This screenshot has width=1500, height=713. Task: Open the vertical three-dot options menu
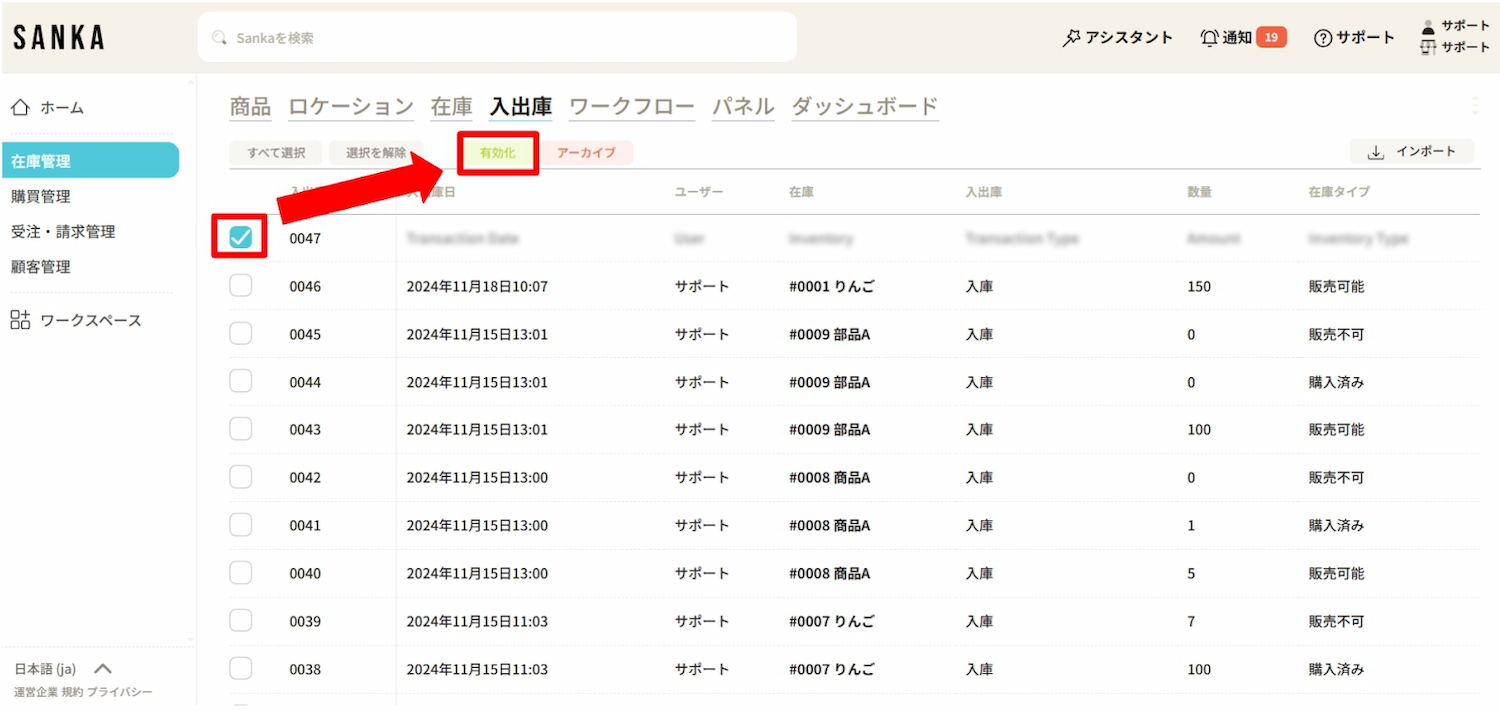click(x=1476, y=106)
